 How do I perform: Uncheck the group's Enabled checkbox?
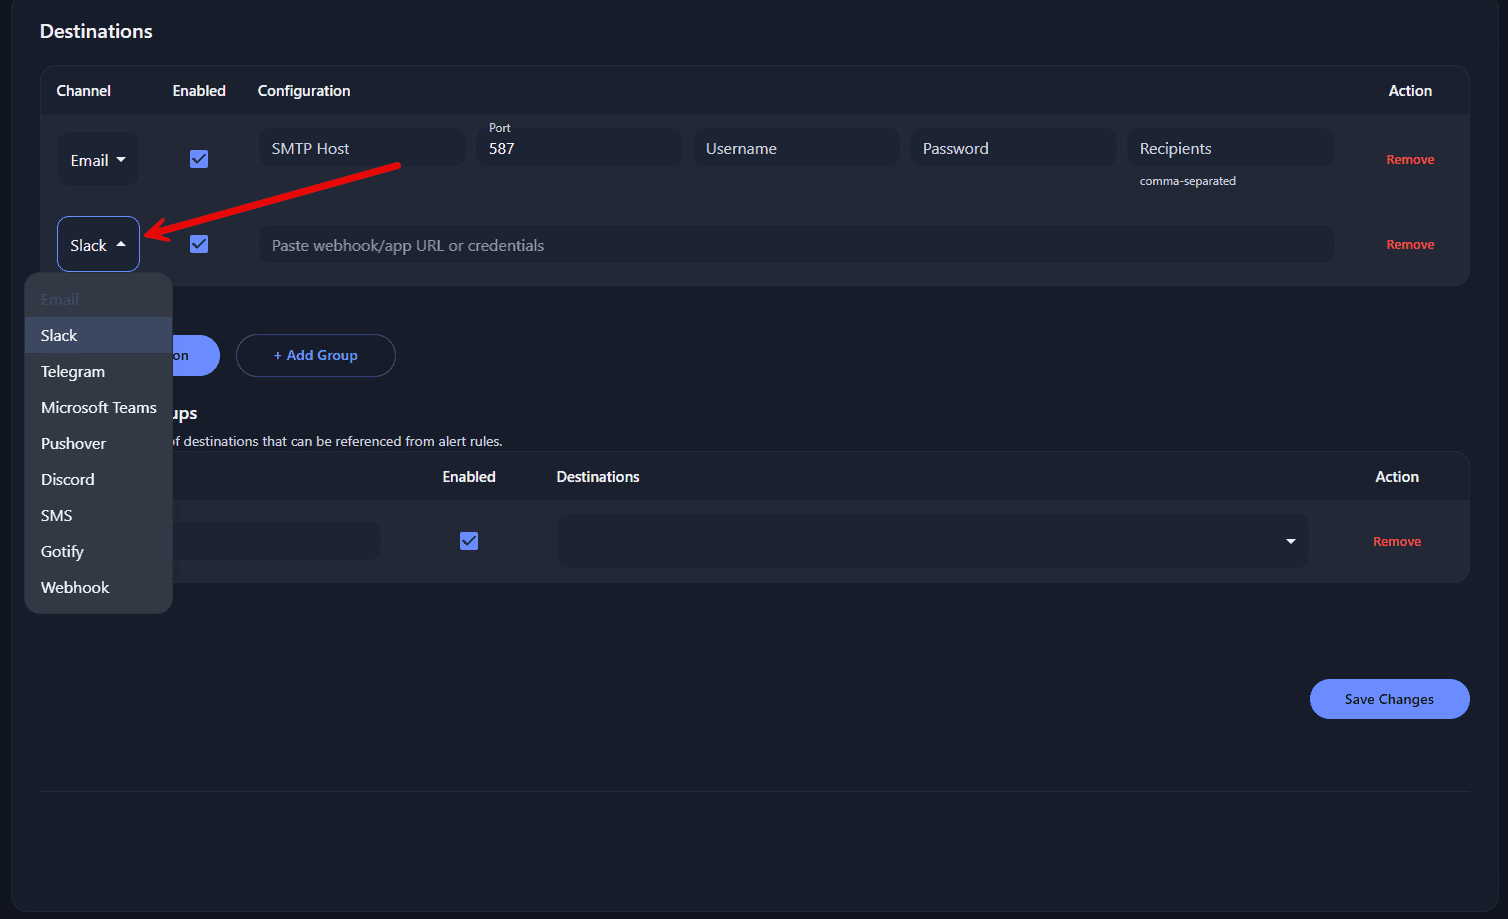(469, 540)
